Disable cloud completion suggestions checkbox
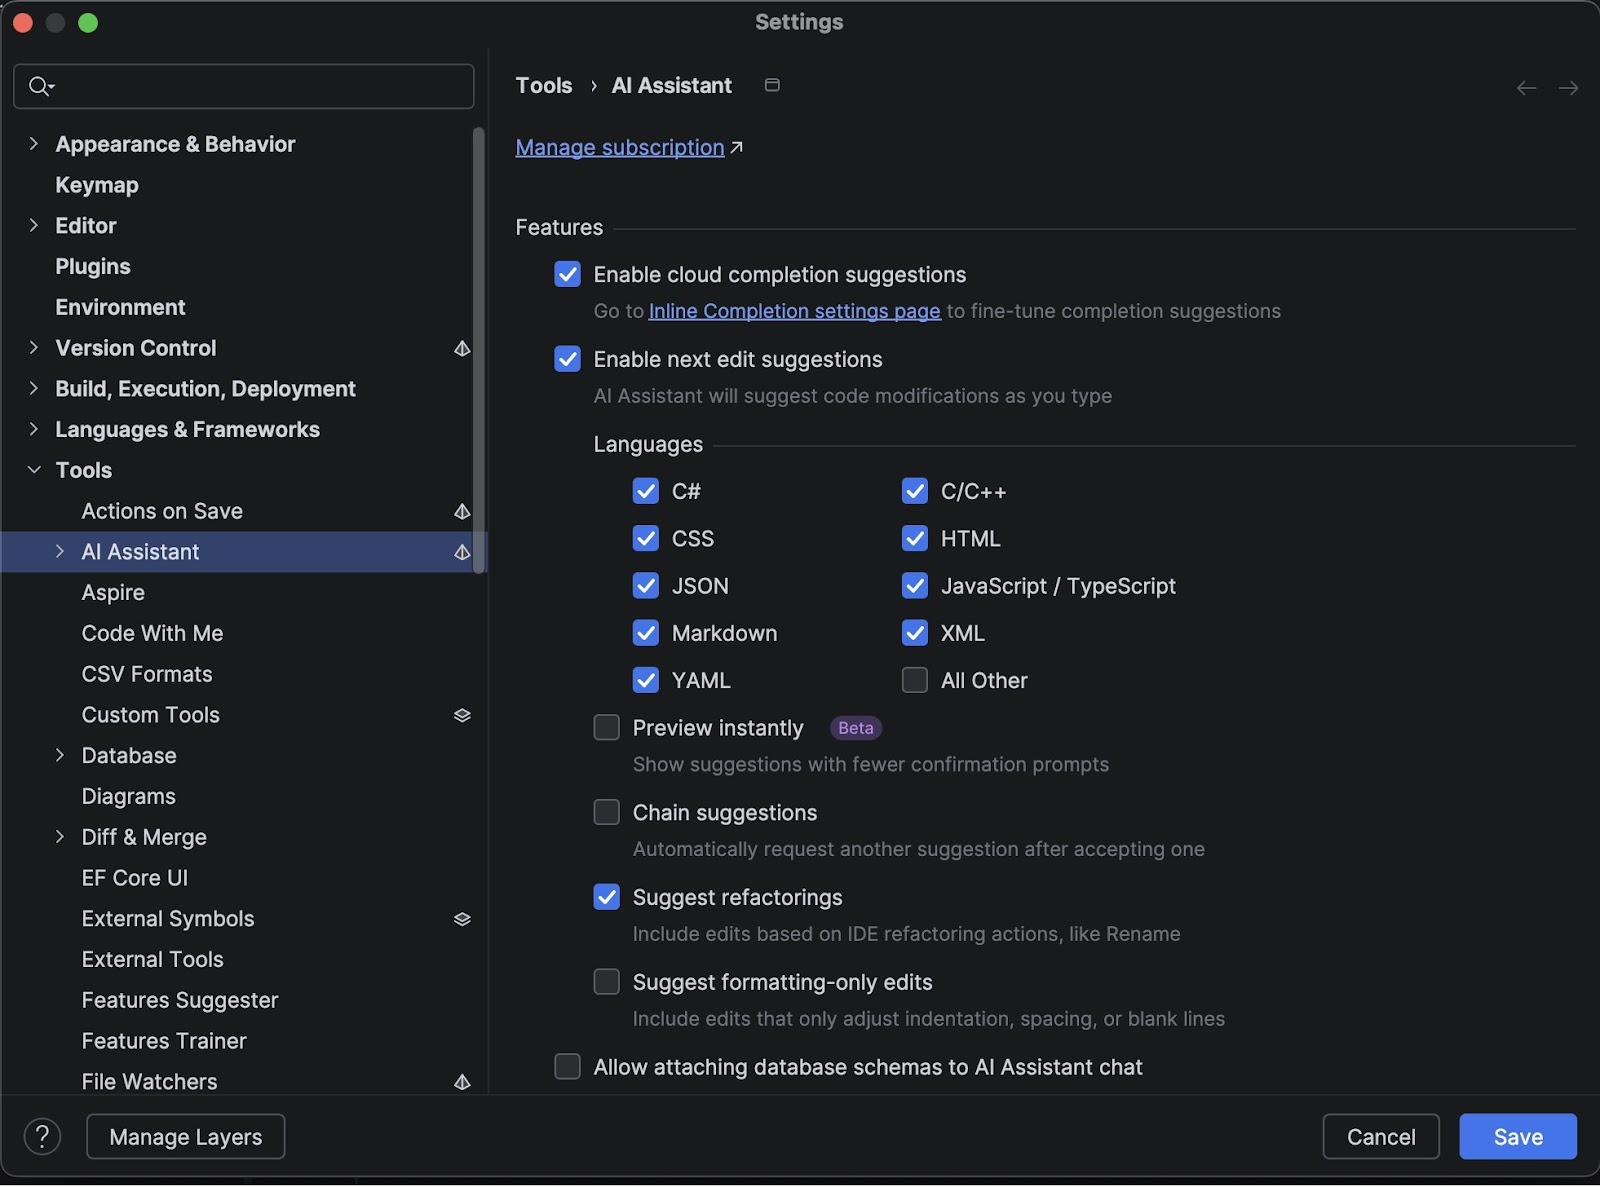The height and width of the screenshot is (1187, 1600). tap(567, 275)
